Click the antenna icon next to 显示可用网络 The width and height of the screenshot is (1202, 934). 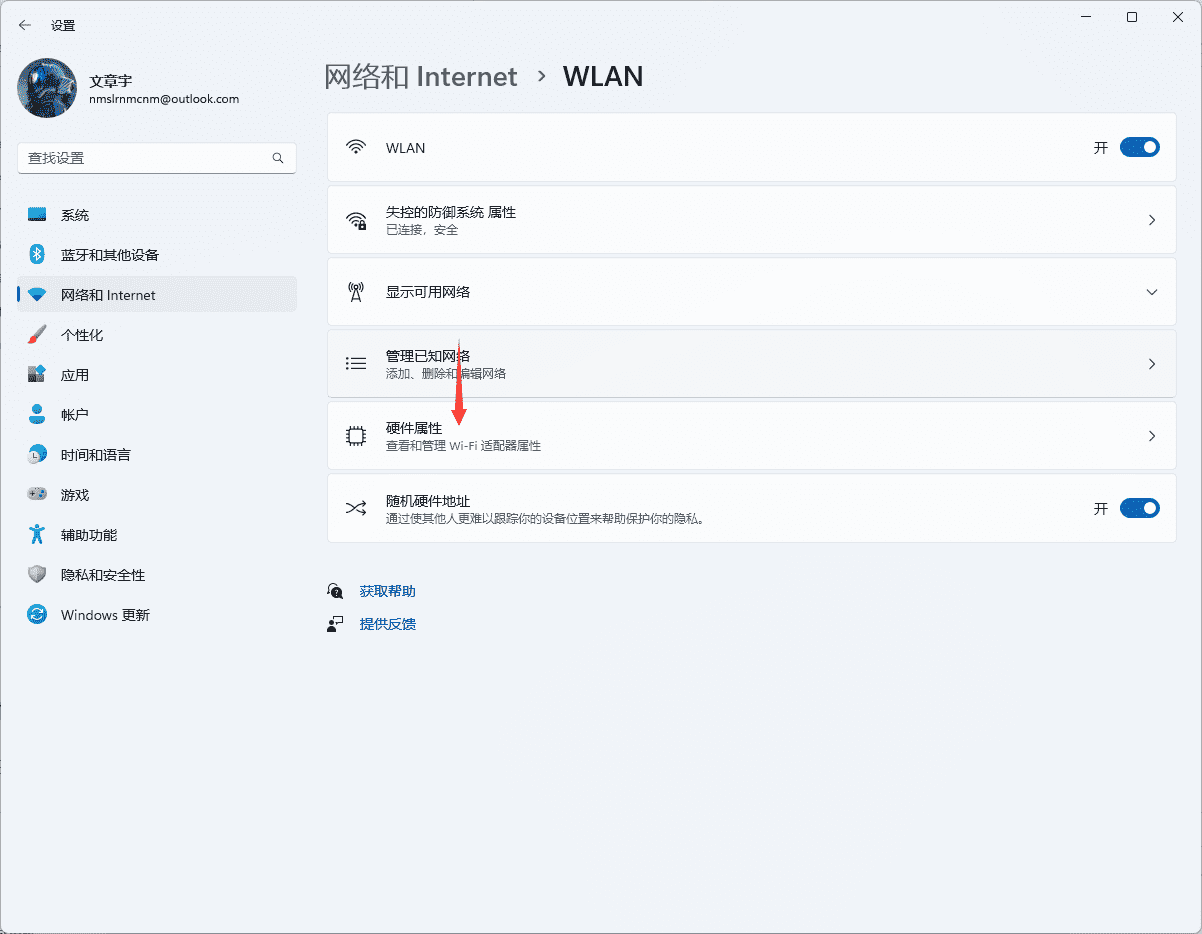point(357,291)
